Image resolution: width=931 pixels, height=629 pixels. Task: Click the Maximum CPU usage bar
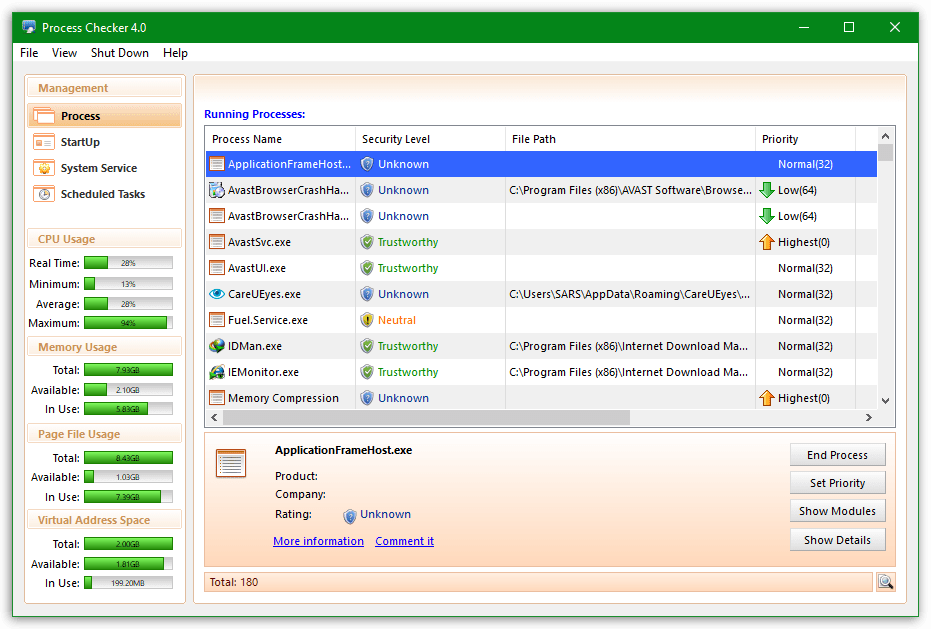click(128, 323)
